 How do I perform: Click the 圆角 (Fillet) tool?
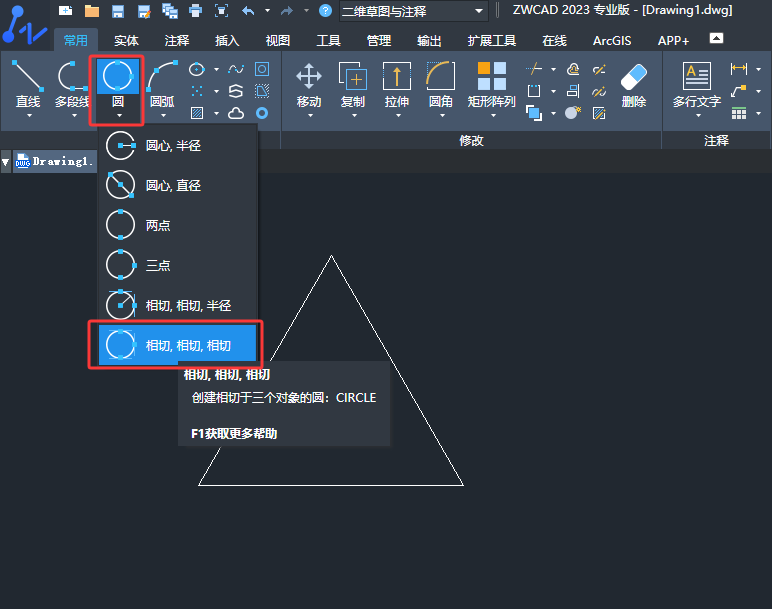pyautogui.click(x=441, y=84)
